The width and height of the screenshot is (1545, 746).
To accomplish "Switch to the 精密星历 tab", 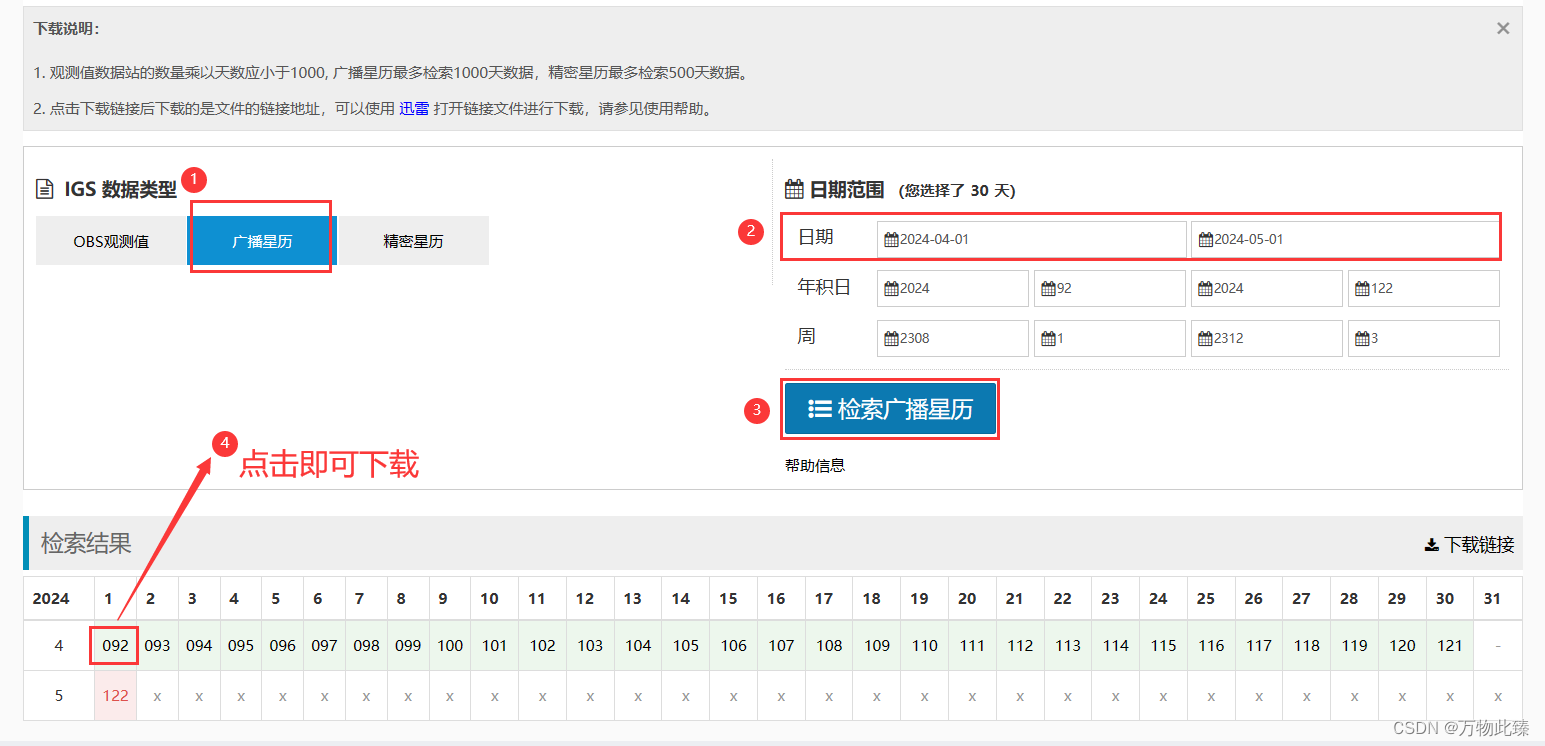I will click(414, 240).
